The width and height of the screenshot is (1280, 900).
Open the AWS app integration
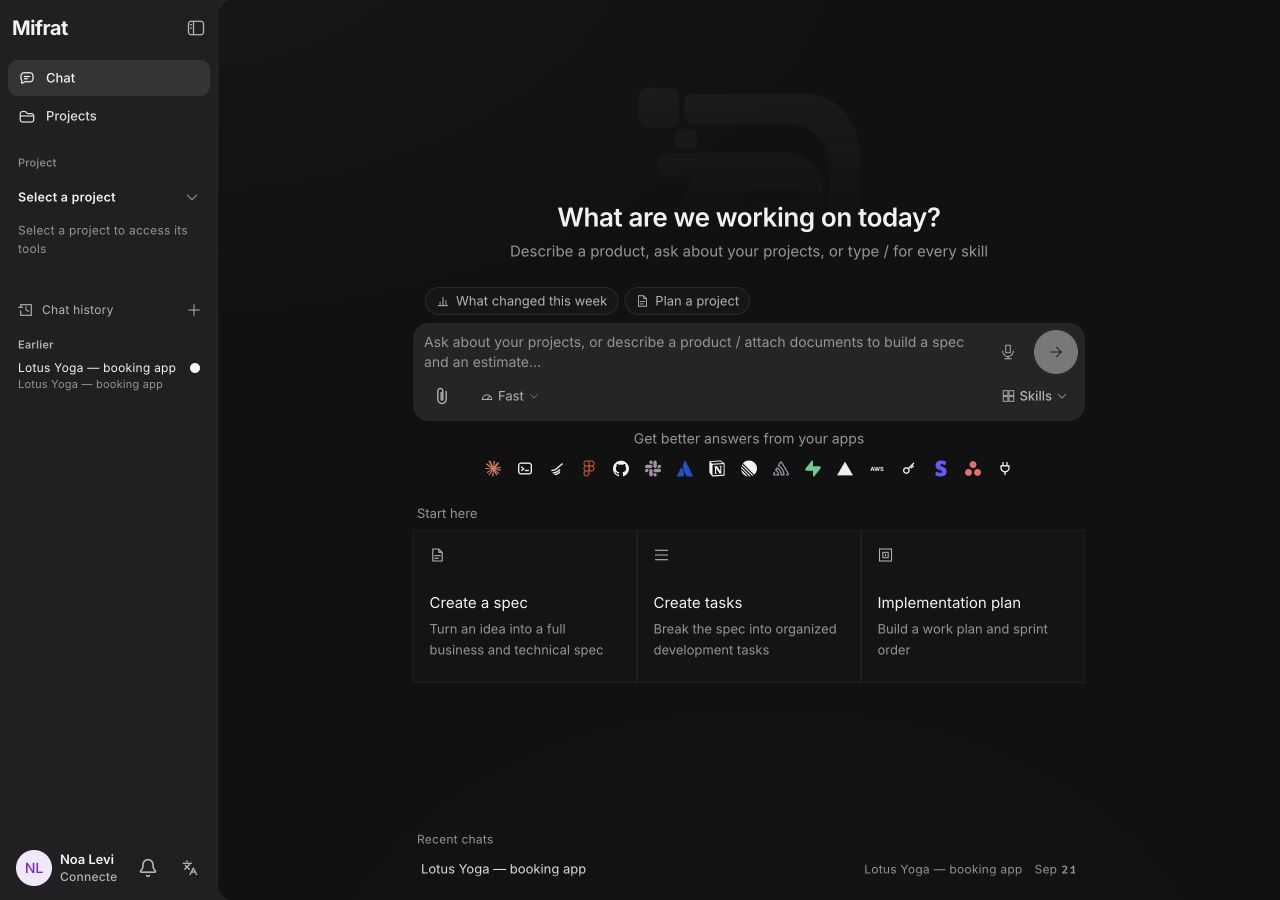pos(877,468)
